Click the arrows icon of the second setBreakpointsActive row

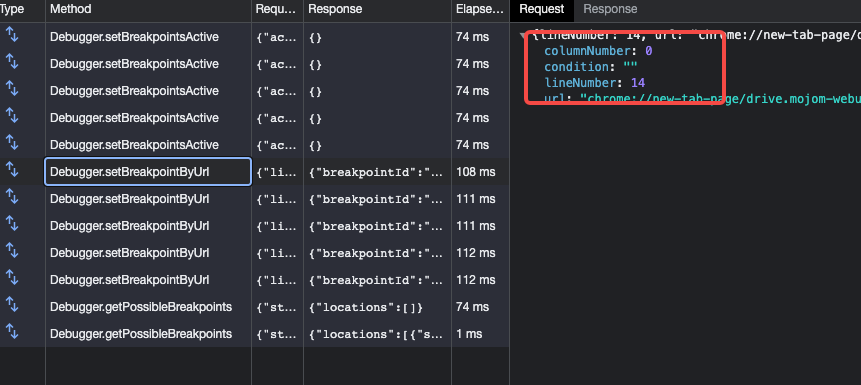[12, 62]
